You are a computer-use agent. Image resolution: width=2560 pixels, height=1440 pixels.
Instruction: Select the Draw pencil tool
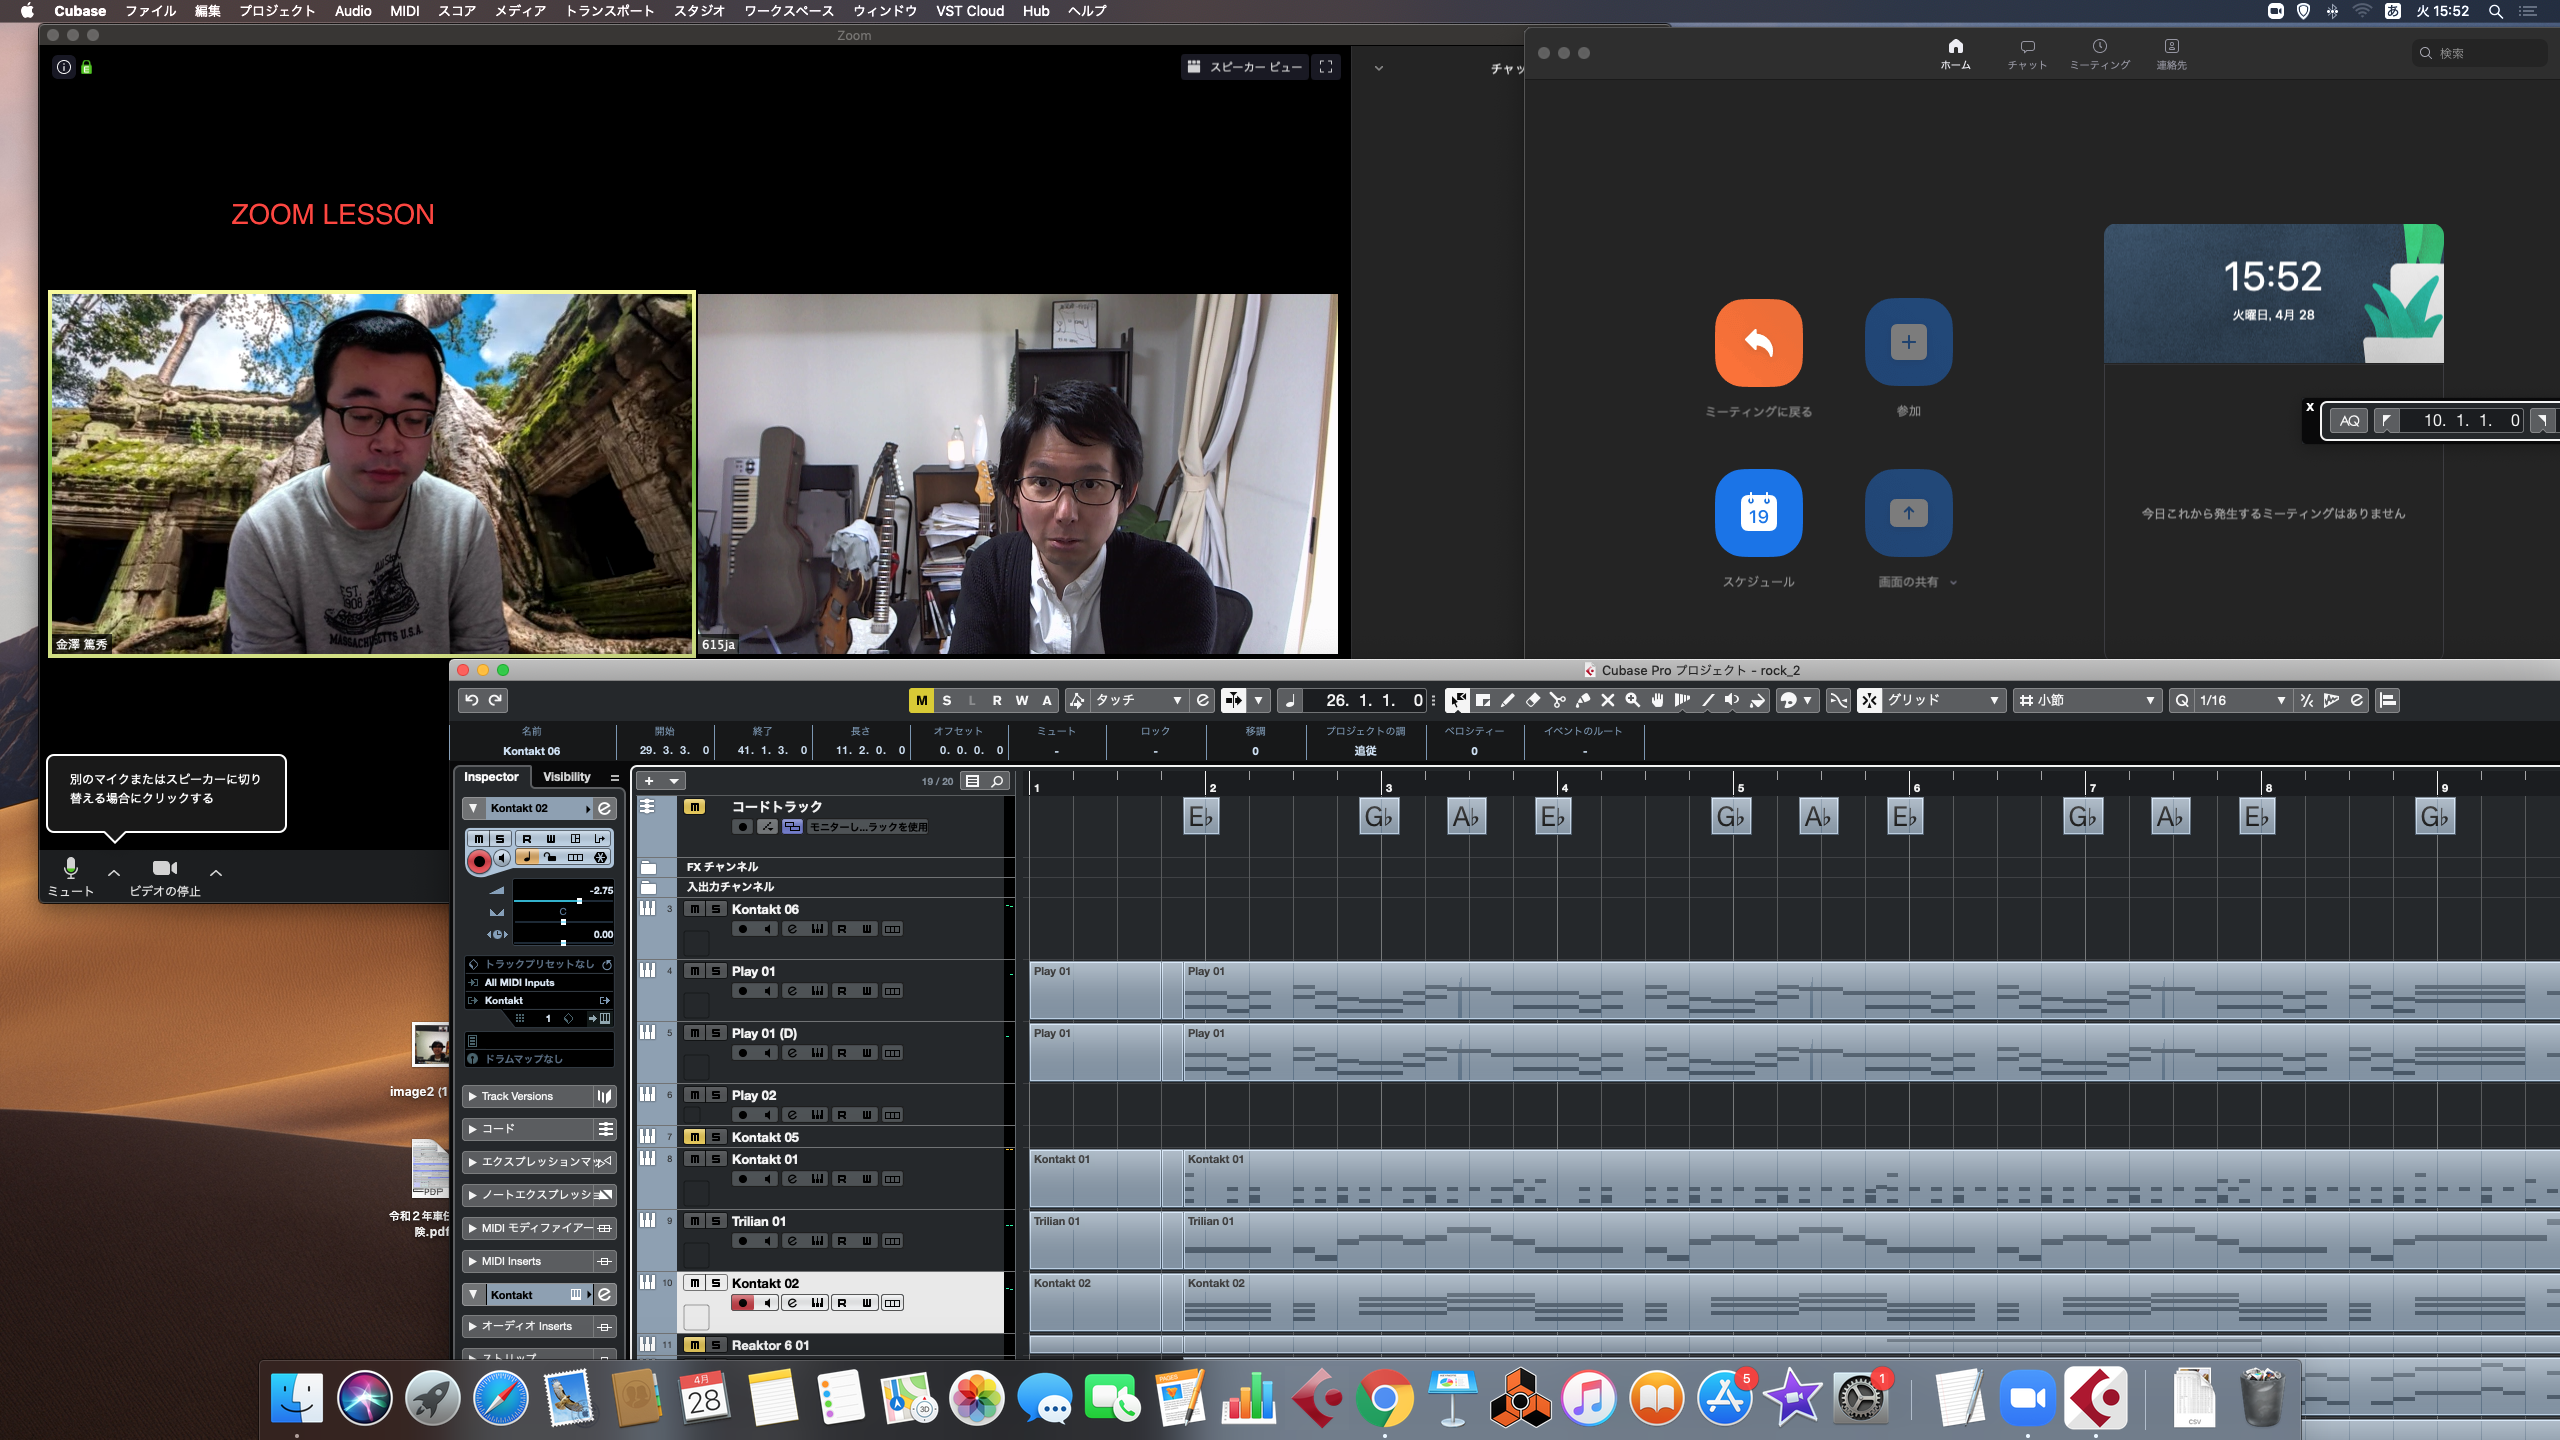point(1508,700)
